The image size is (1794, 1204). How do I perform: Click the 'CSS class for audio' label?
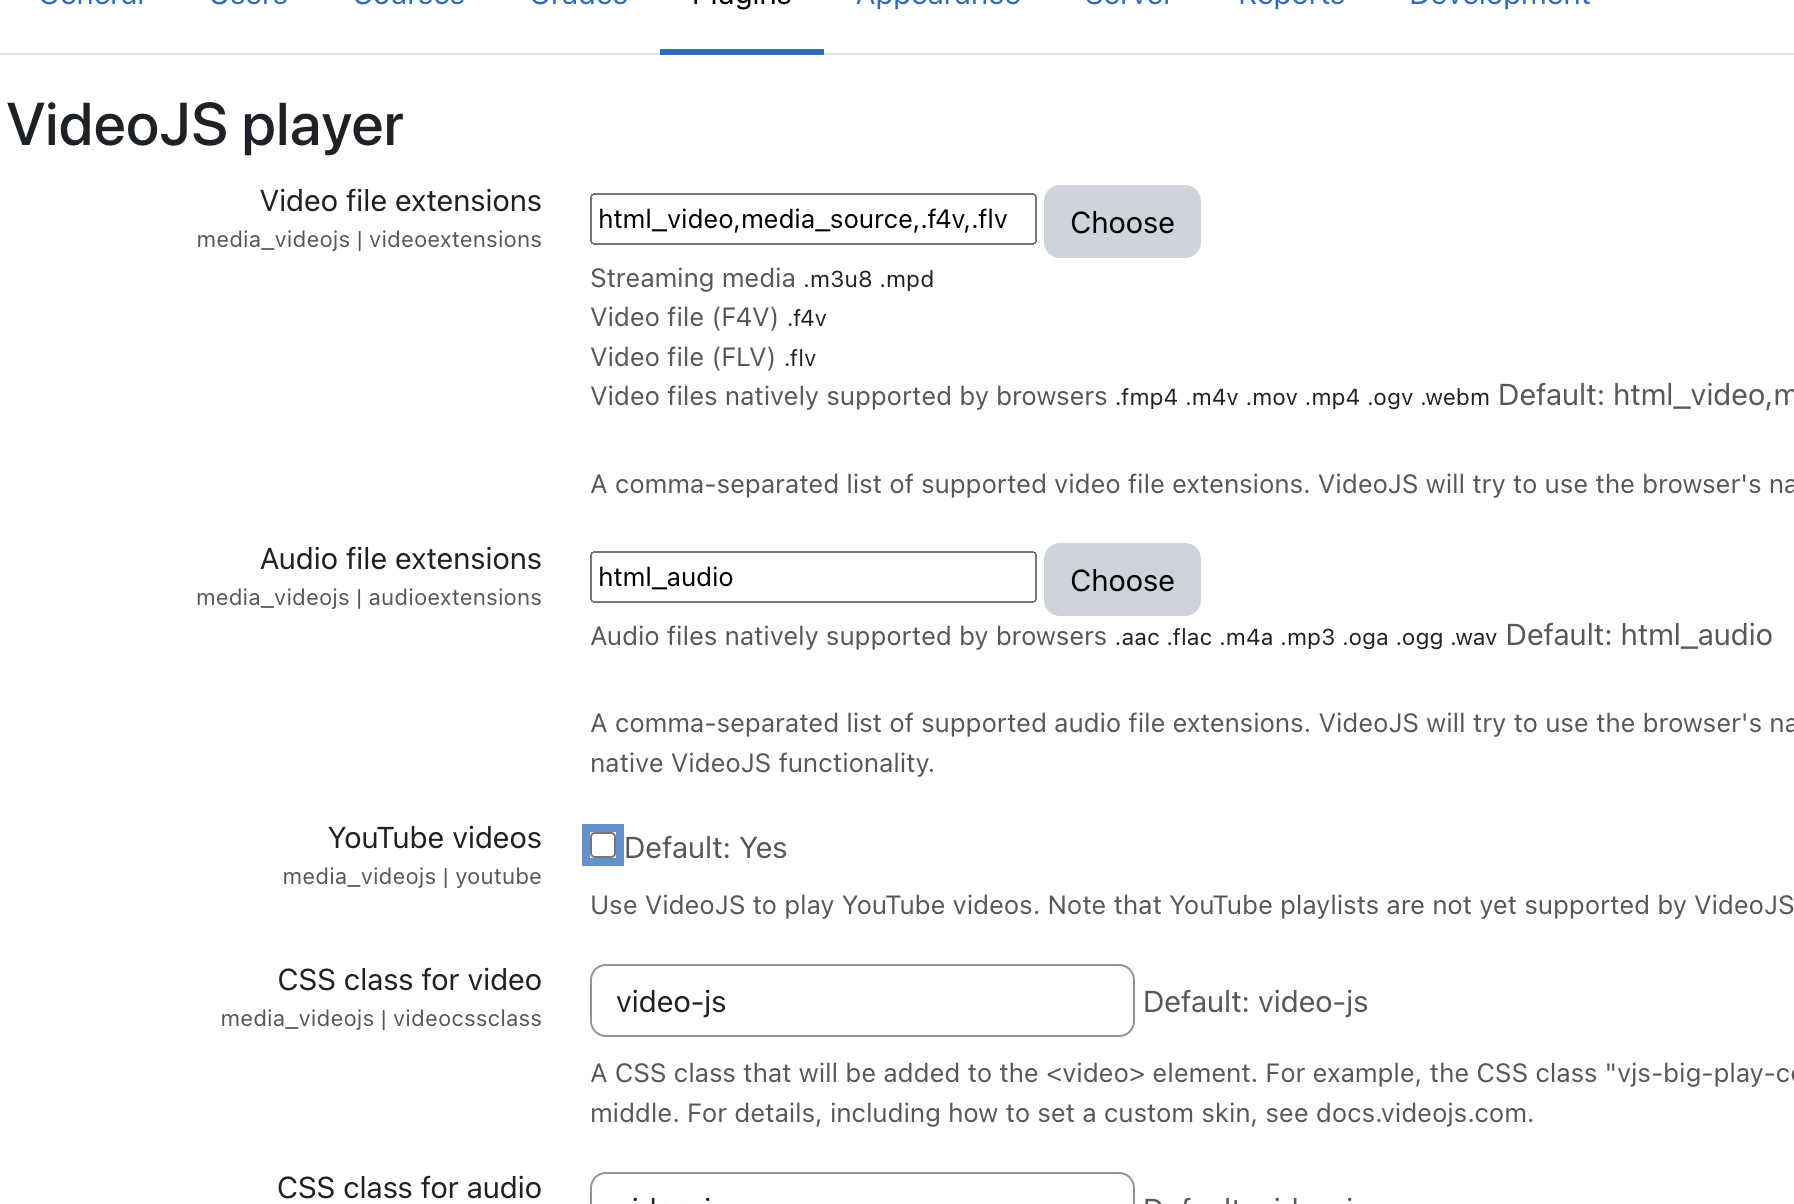pos(410,1187)
